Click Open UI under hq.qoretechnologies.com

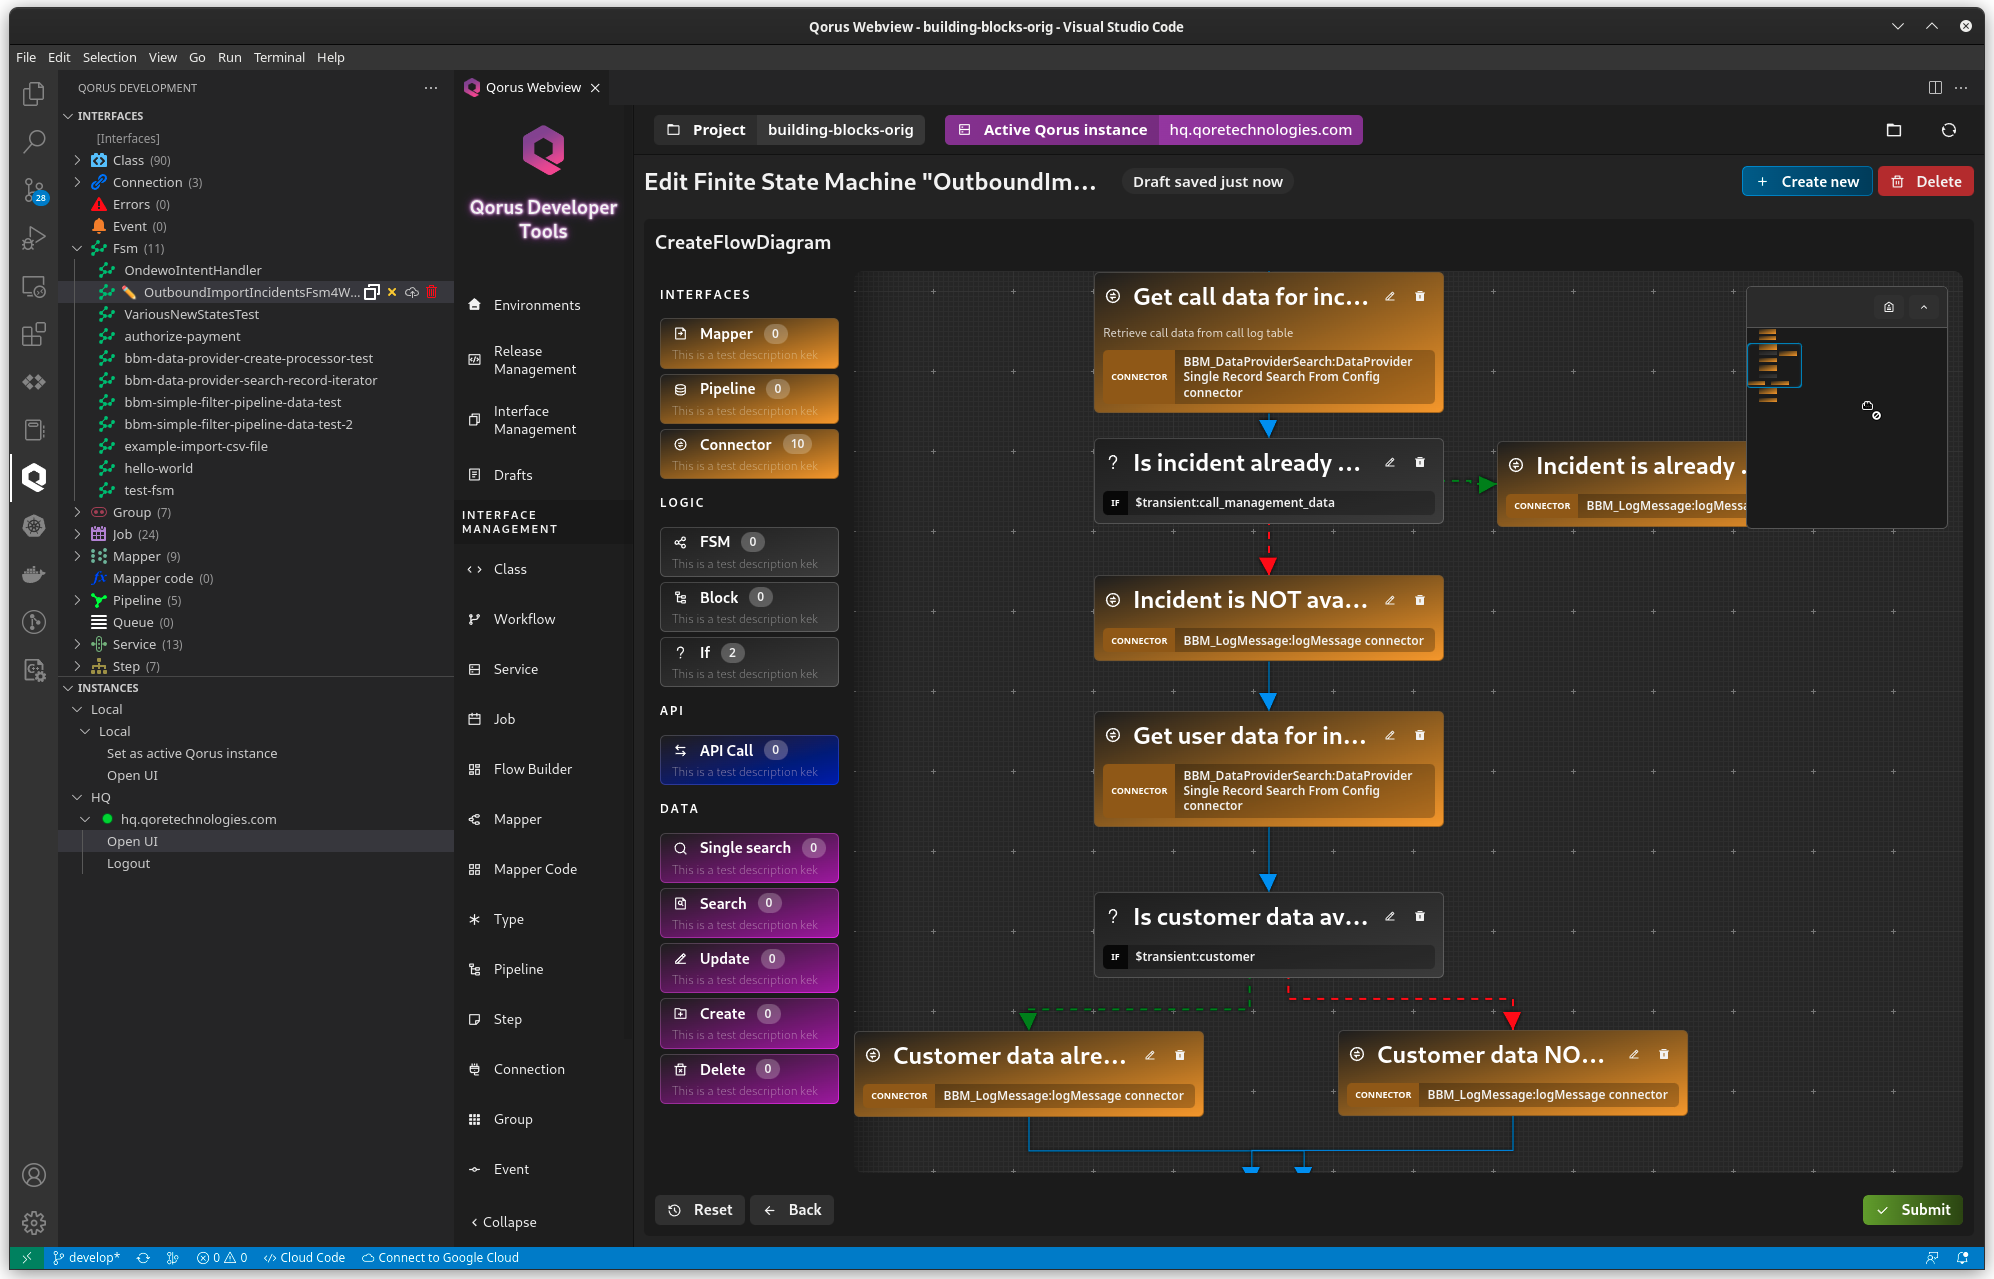point(132,841)
